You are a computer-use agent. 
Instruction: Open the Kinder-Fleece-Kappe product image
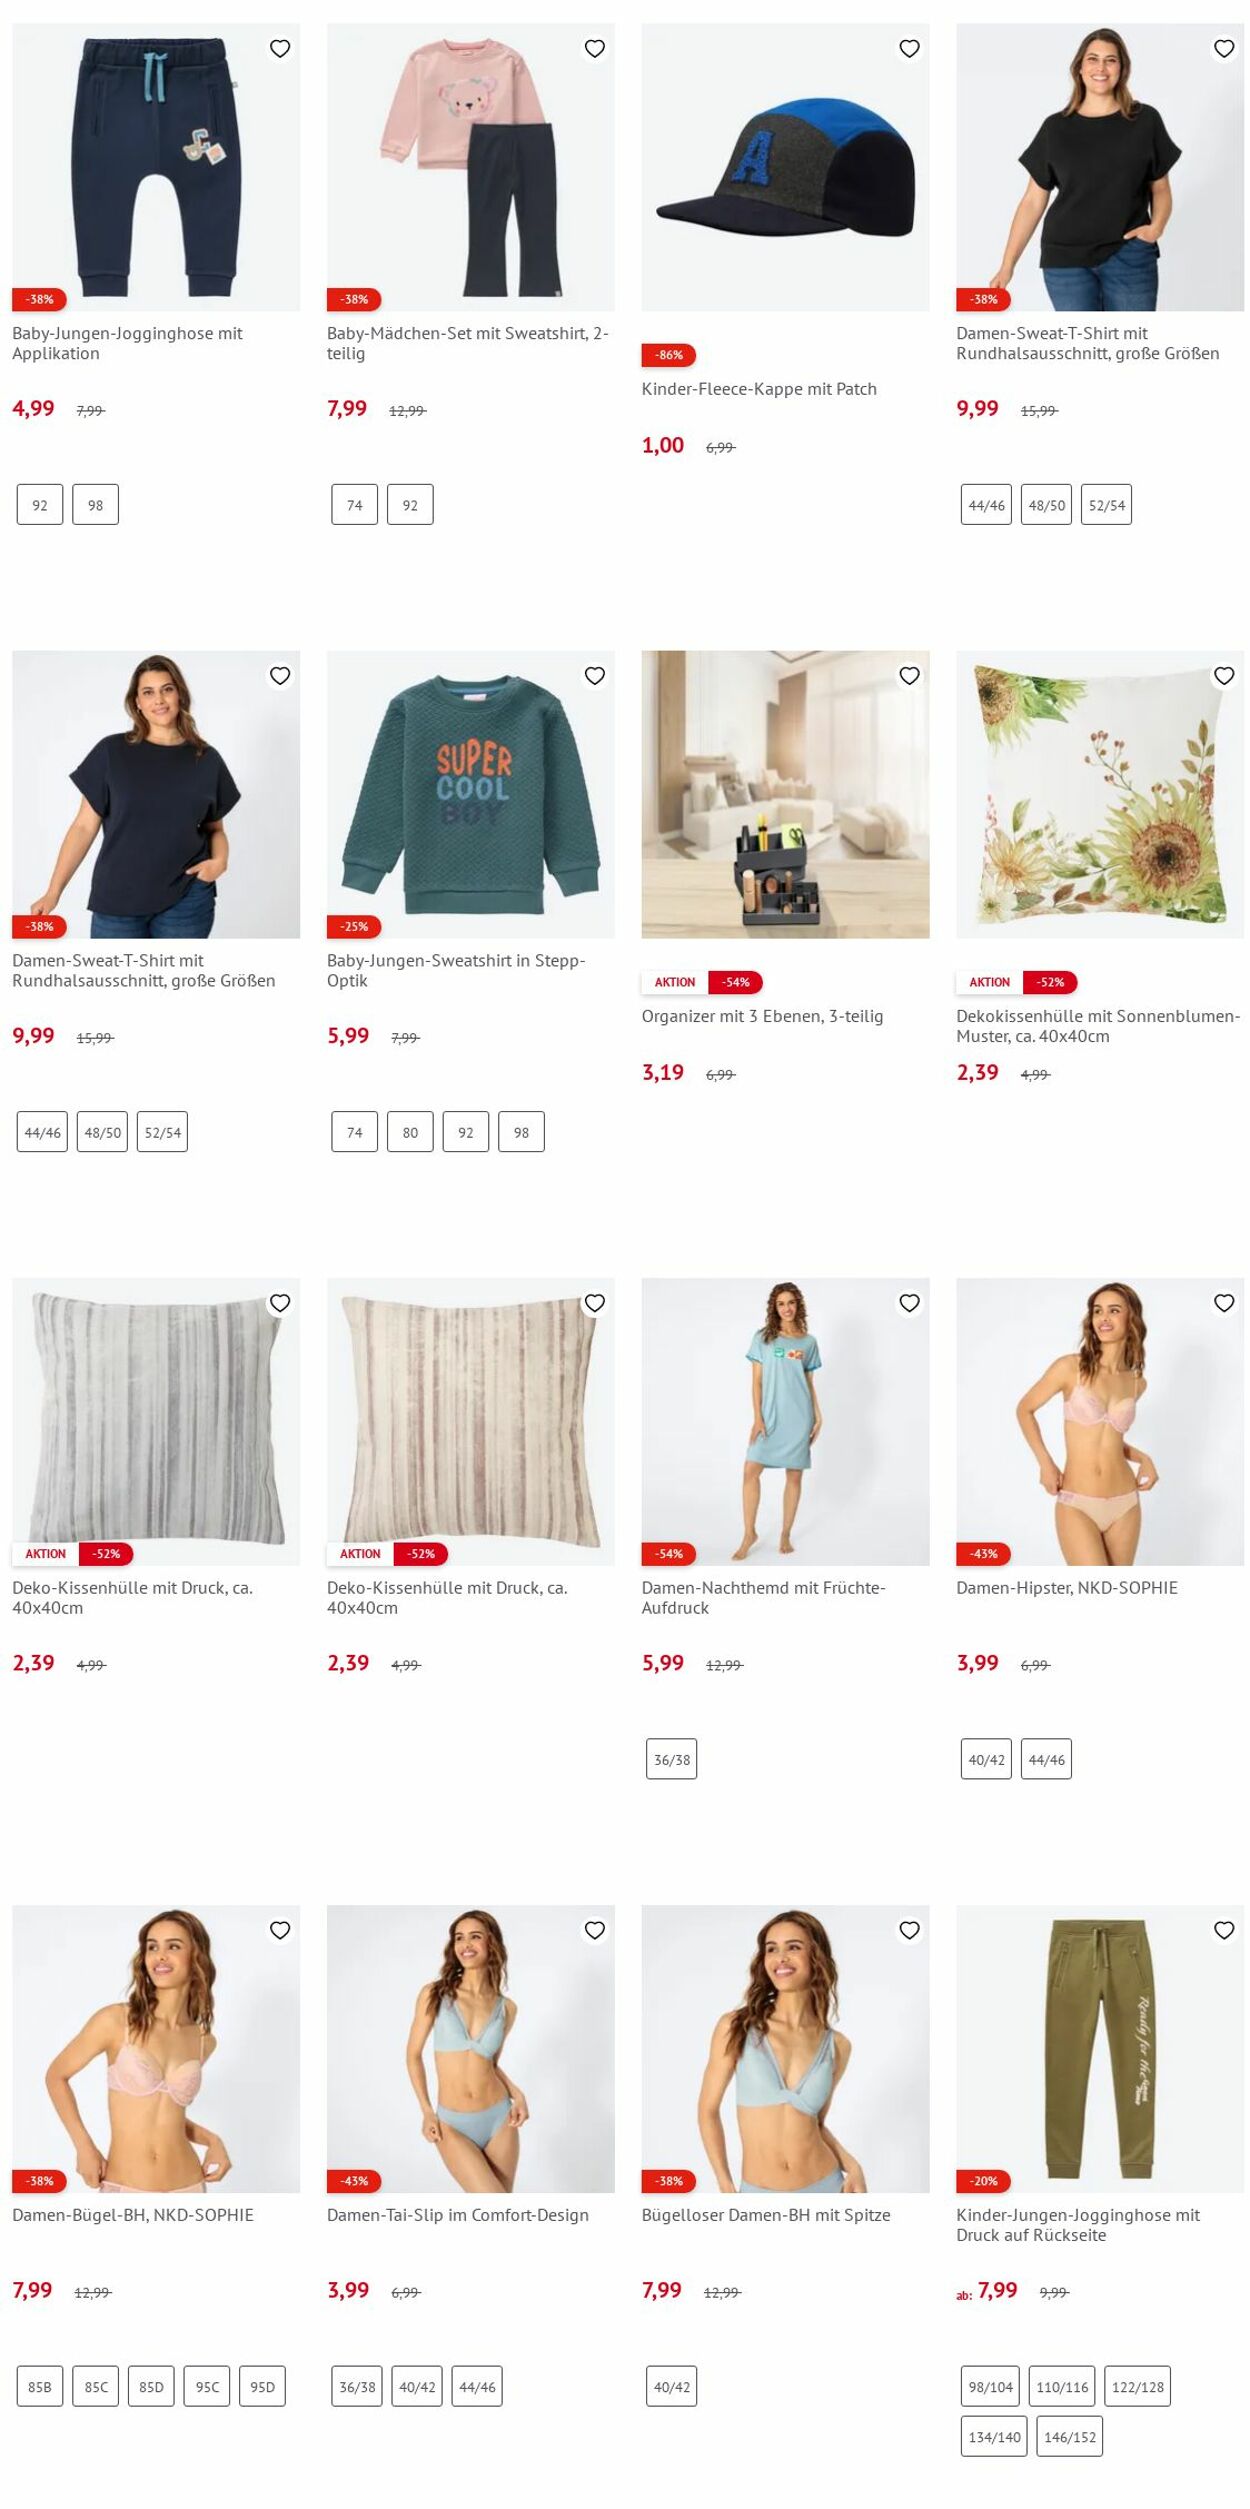[785, 167]
